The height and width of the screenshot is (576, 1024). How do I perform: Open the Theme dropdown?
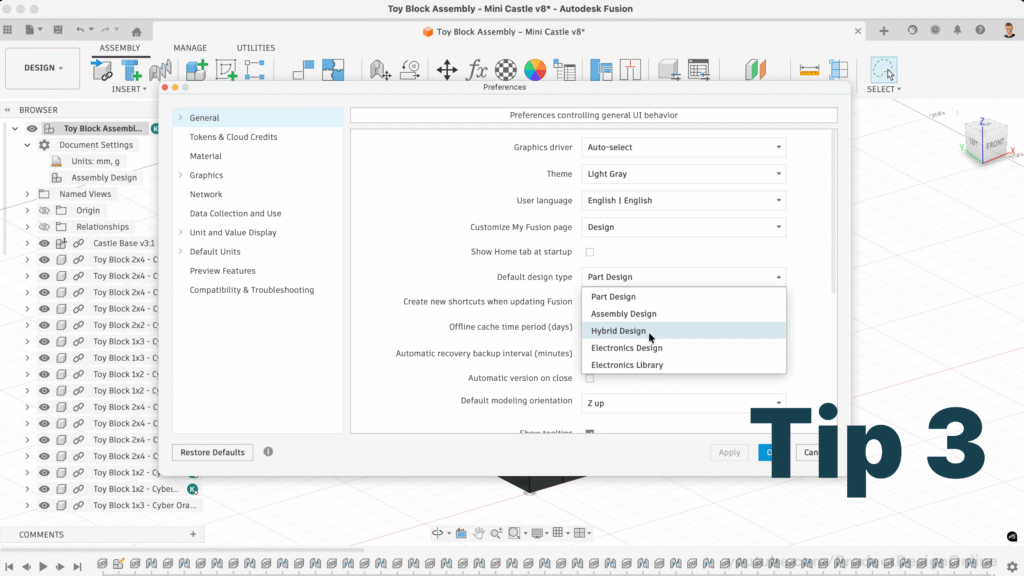click(x=683, y=174)
